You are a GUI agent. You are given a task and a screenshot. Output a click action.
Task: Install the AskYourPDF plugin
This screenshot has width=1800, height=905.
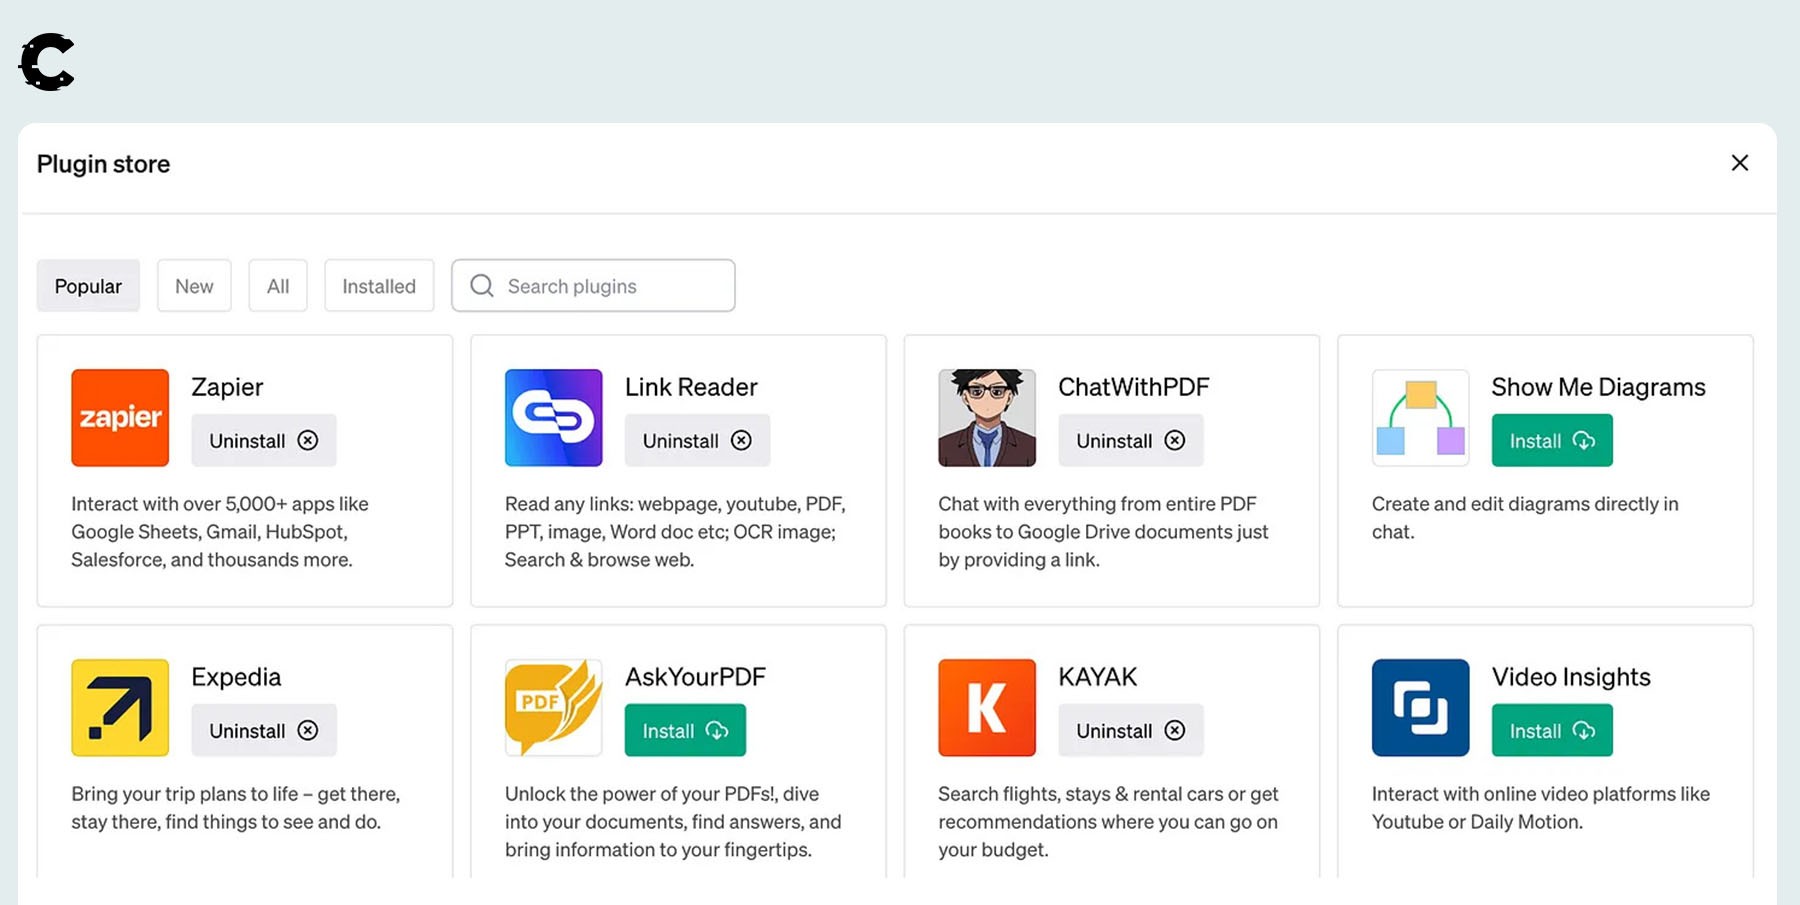point(685,730)
